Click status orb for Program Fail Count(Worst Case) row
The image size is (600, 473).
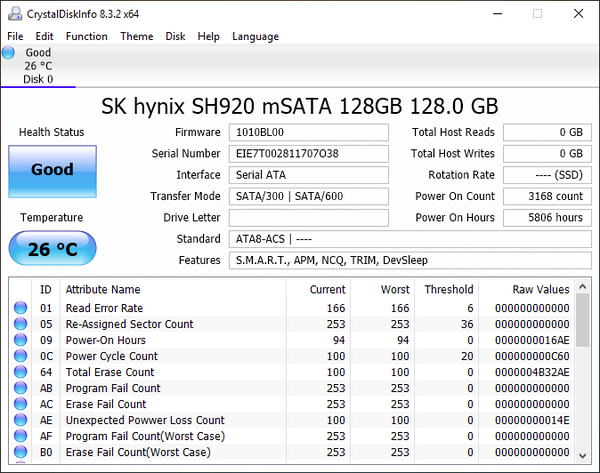click(x=21, y=436)
